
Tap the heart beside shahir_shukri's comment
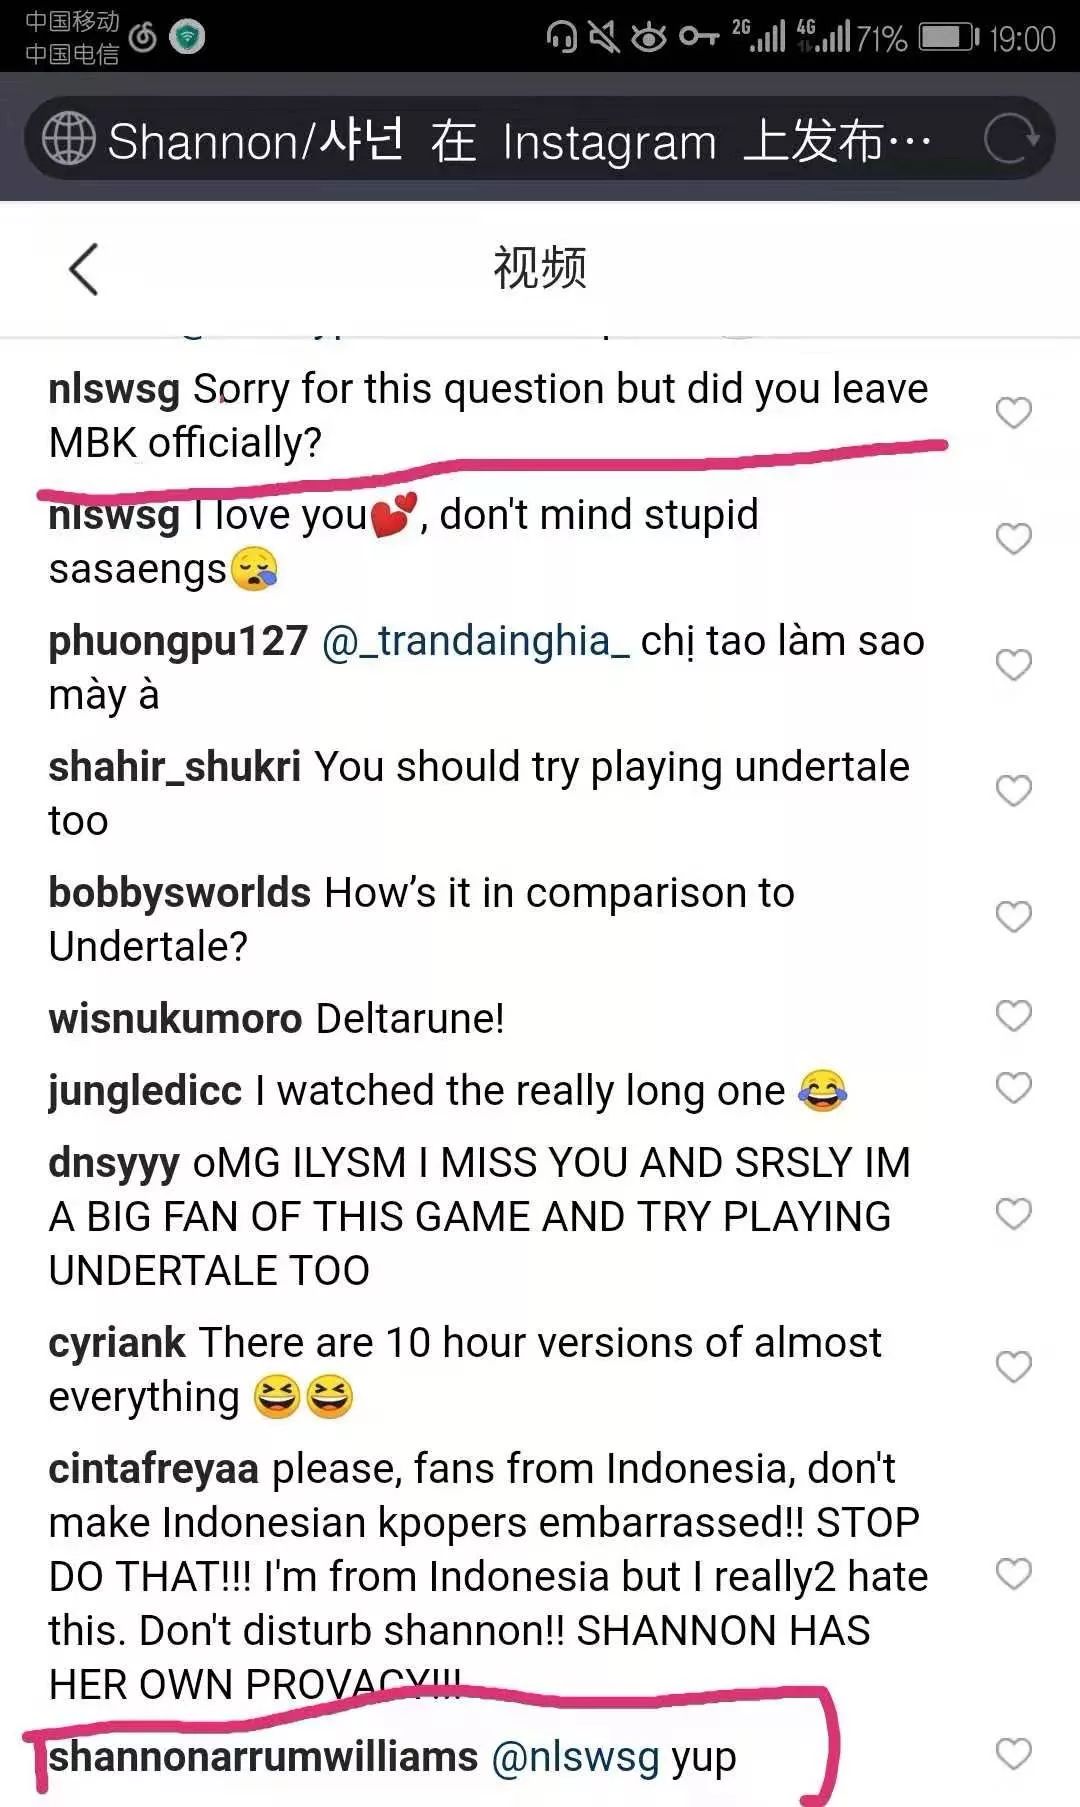(x=1013, y=791)
